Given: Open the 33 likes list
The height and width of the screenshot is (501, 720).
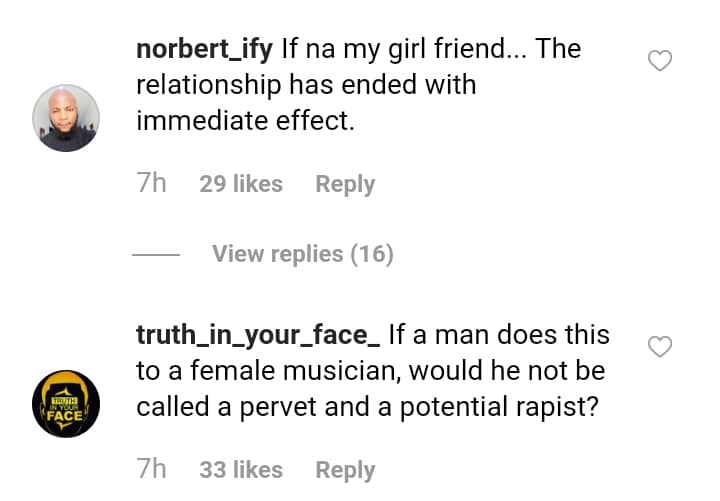Looking at the screenshot, I should pyautogui.click(x=241, y=469).
